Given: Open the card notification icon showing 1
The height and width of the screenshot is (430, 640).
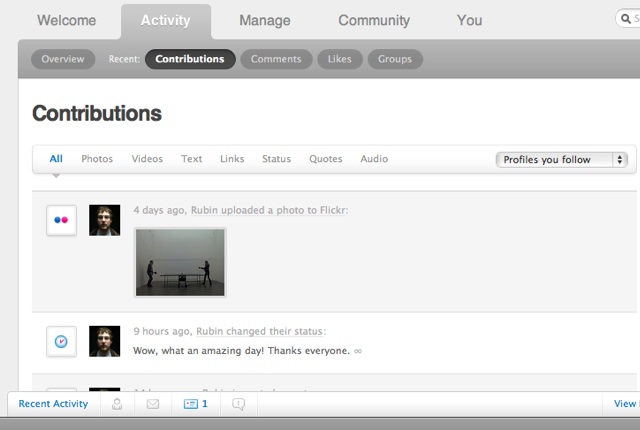Looking at the screenshot, I should coord(196,404).
